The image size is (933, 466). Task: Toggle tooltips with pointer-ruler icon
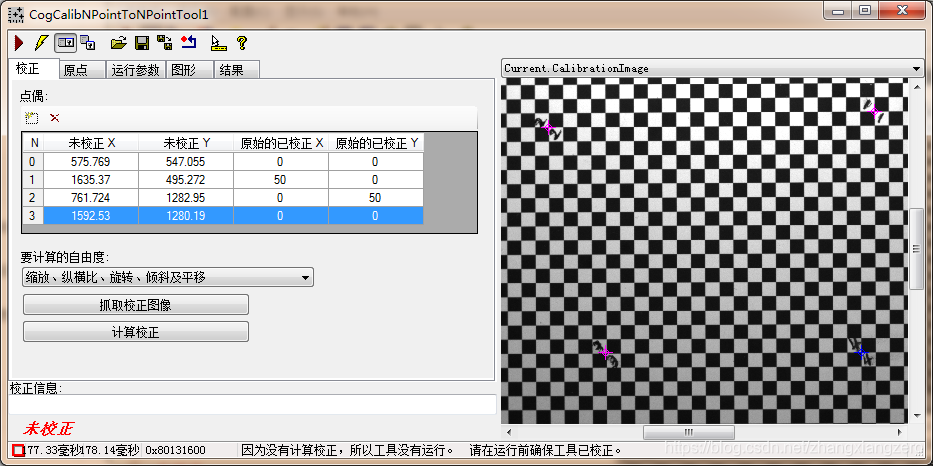coord(219,43)
